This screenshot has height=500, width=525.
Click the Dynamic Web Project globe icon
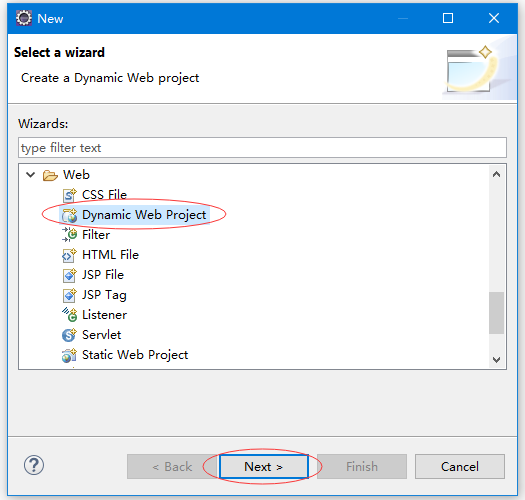69,215
